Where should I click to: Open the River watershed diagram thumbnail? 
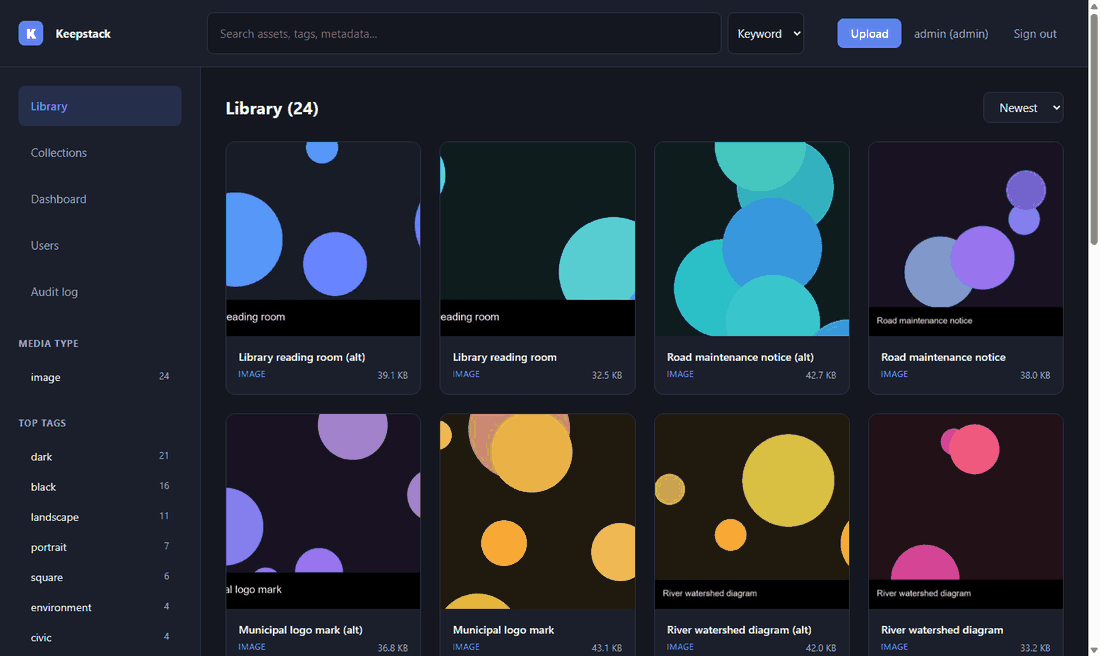[x=966, y=511]
